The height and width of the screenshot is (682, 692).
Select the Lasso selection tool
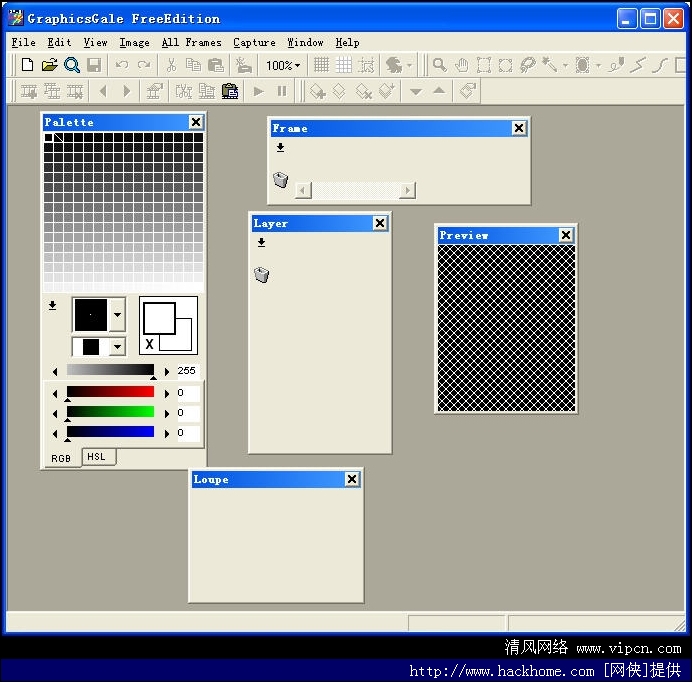(527, 65)
